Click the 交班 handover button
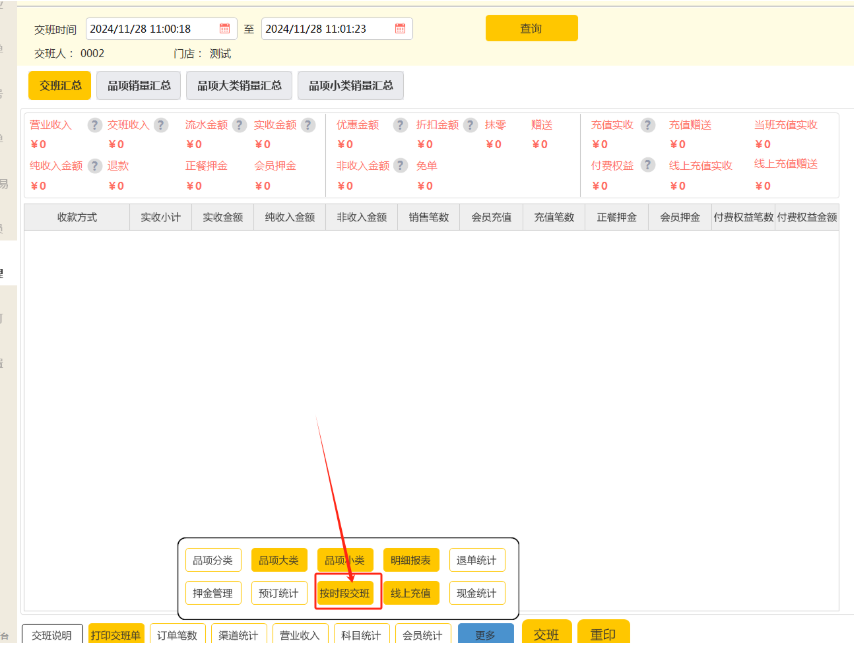Screen dimensions: 854x646 (x=546, y=633)
